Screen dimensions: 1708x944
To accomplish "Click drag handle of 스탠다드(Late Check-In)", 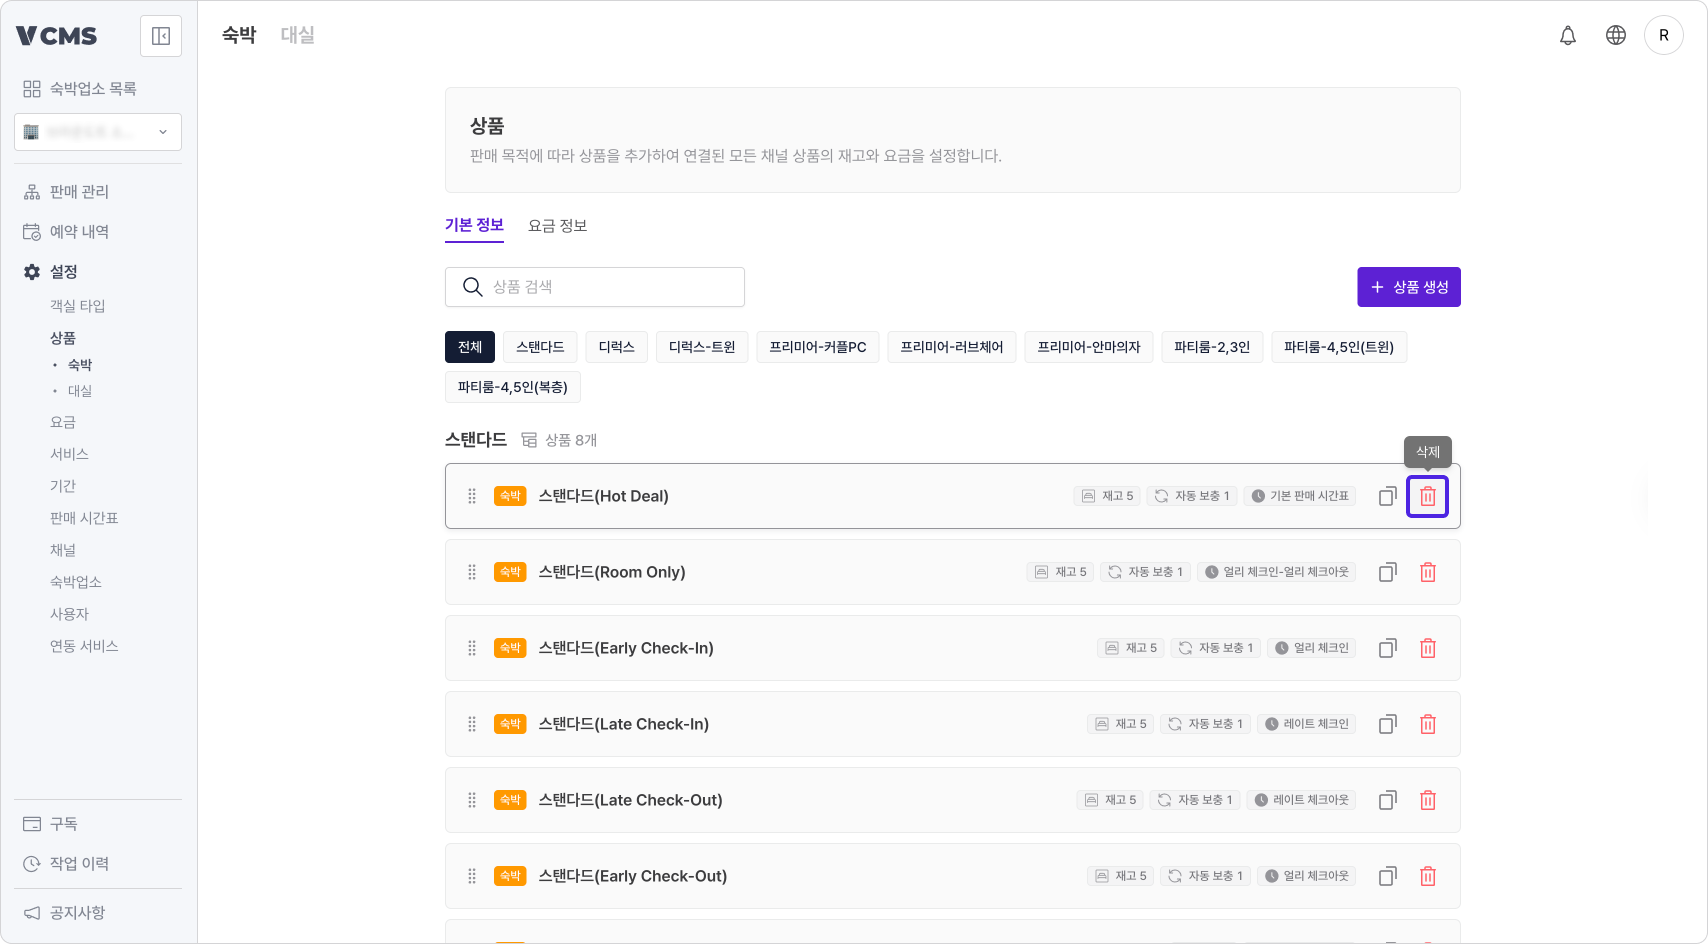I will [x=472, y=724].
